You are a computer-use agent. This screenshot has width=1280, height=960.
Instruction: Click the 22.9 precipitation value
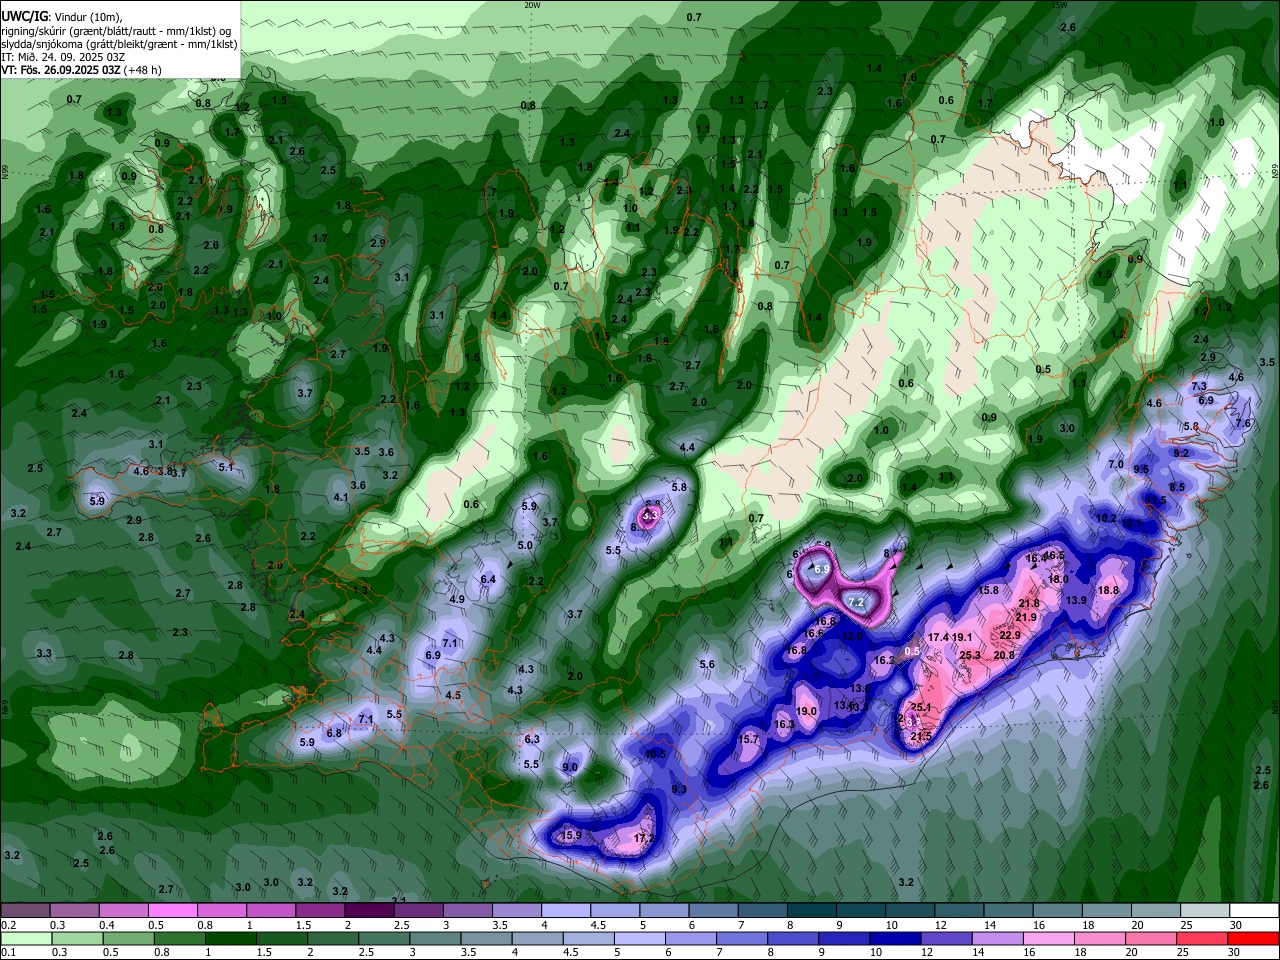point(1010,635)
